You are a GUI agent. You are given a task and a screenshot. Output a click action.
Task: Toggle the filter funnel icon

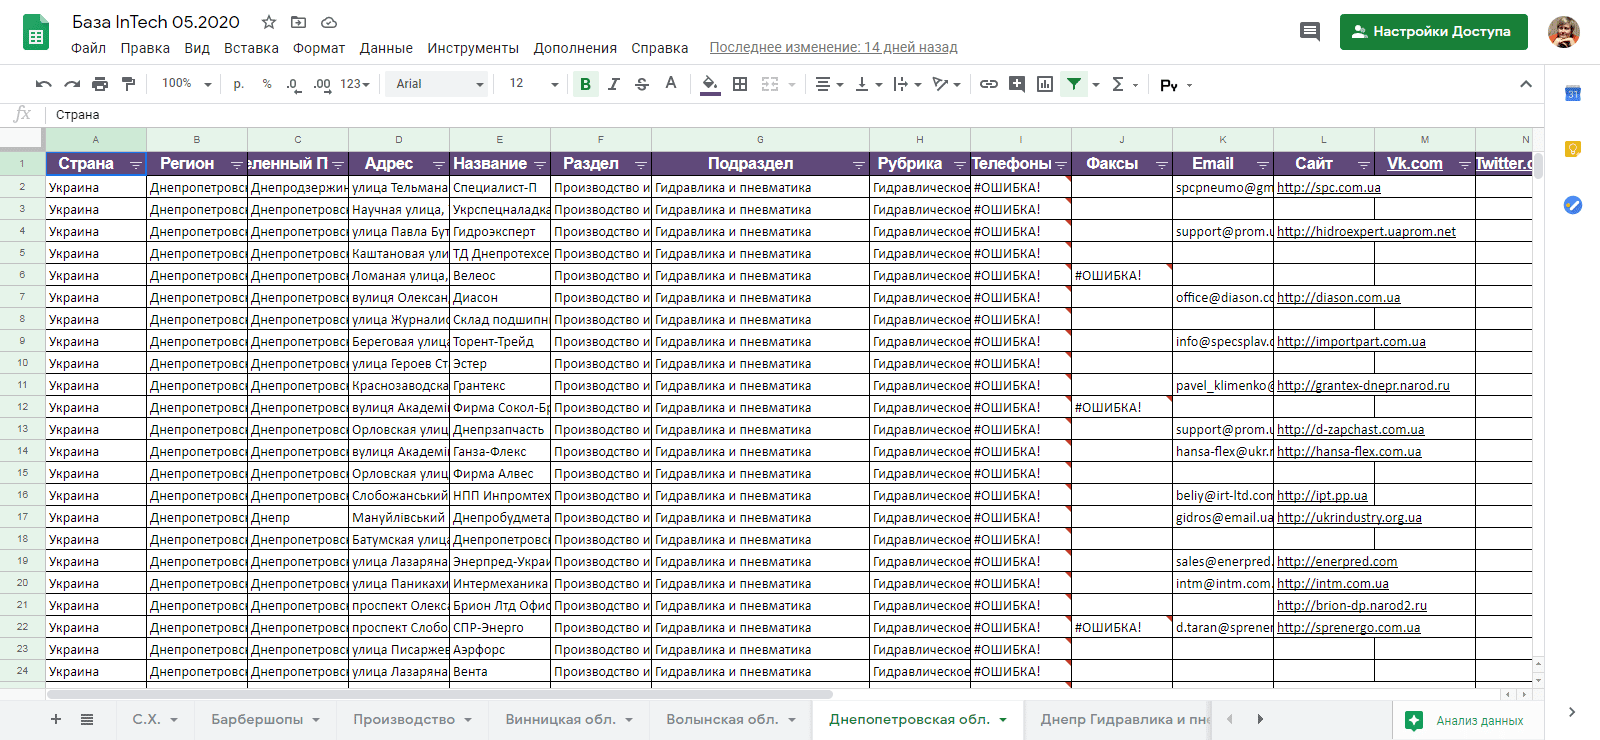pyautogui.click(x=1074, y=84)
